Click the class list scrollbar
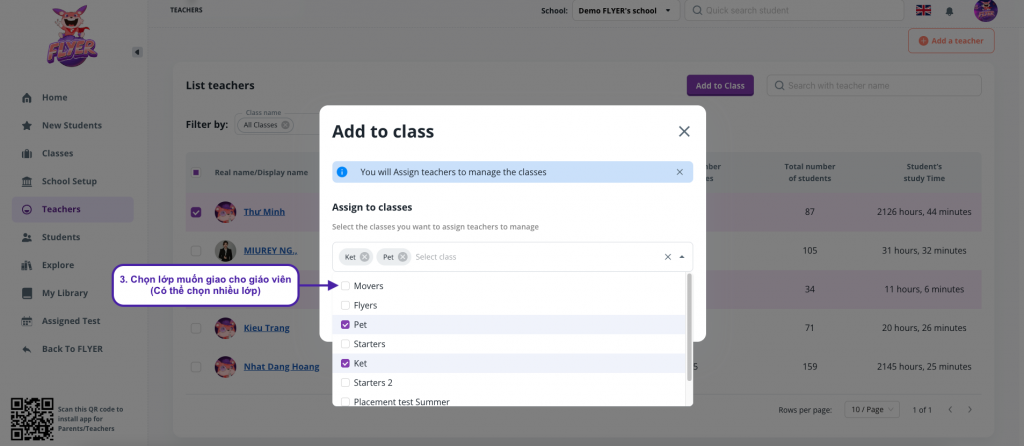The image size is (1024, 446). pyautogui.click(x=688, y=330)
